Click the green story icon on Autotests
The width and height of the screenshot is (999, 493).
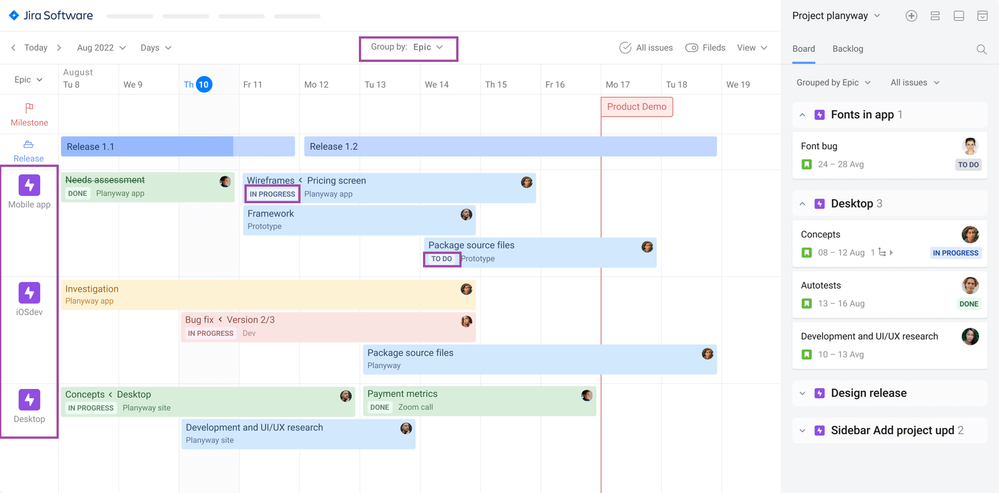pos(807,304)
